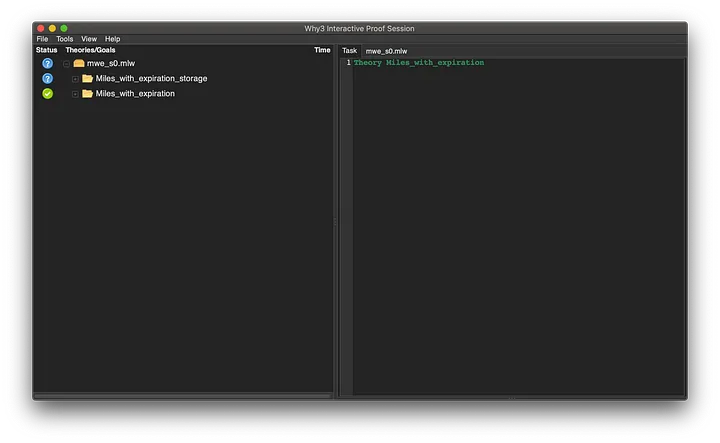Click the Status column header
The height and width of the screenshot is (443, 720).
pyautogui.click(x=46, y=50)
